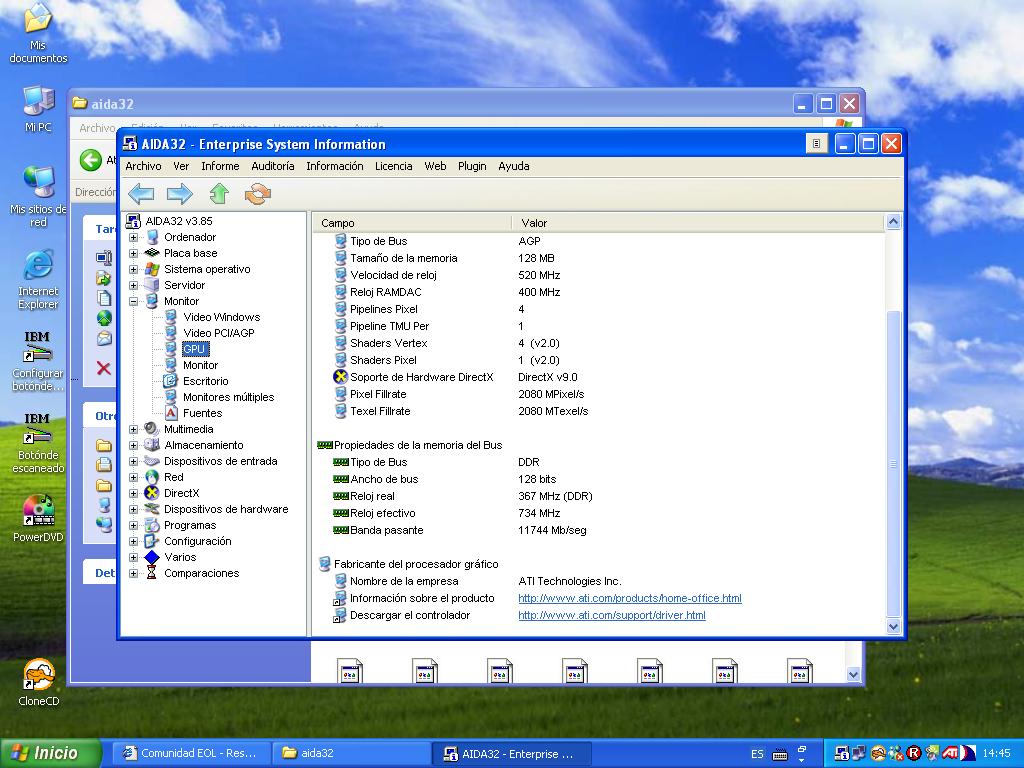Open the Licencia menu

coord(393,166)
